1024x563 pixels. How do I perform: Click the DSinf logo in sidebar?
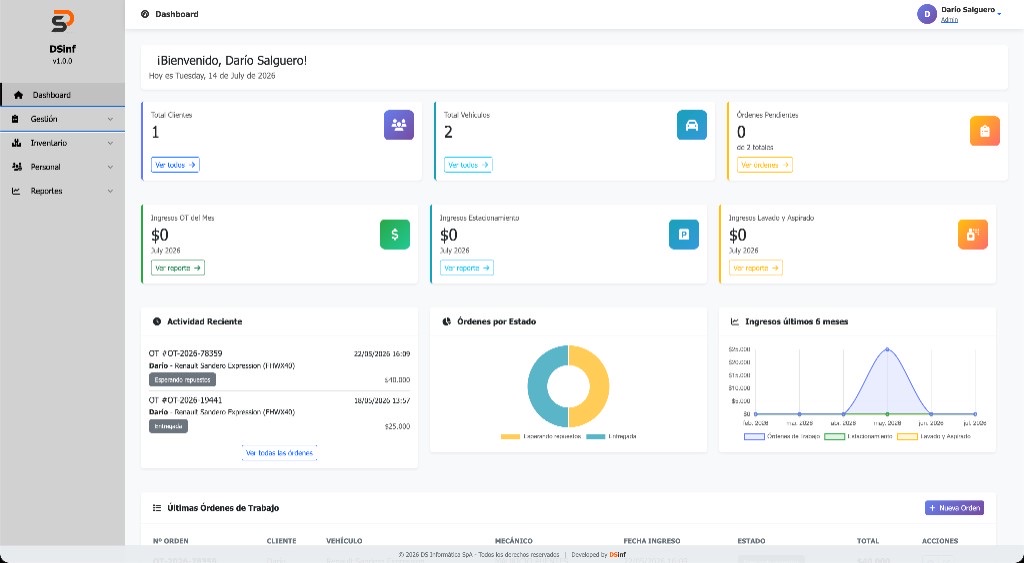[63, 21]
